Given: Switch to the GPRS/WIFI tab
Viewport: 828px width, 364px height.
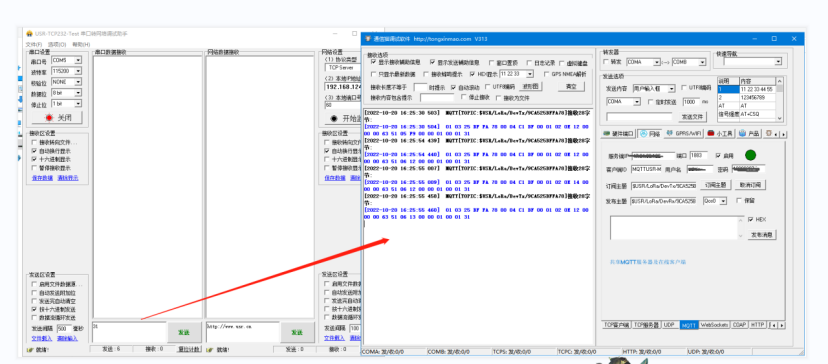Looking at the screenshot, I should [683, 134].
